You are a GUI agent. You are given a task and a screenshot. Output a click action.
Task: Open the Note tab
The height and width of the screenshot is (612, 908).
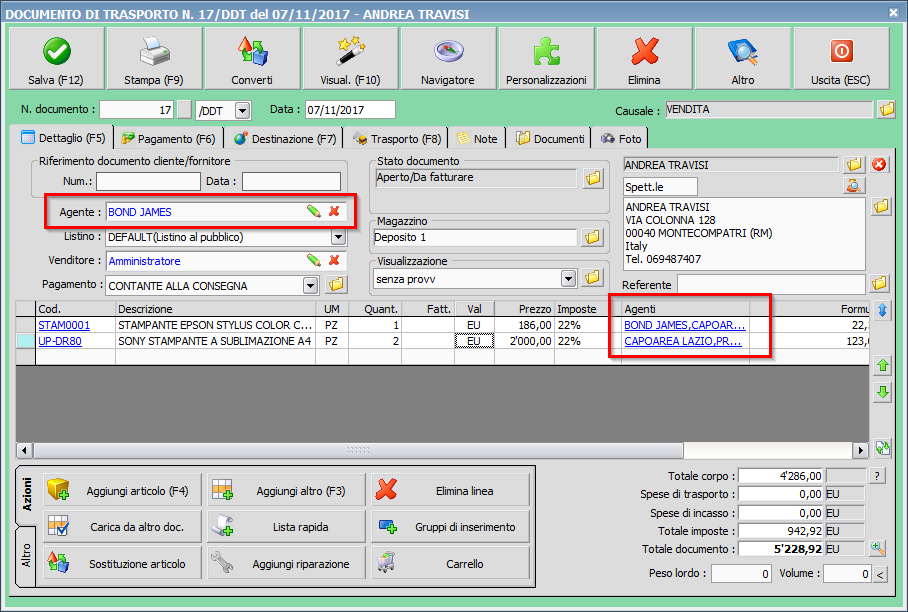477,139
